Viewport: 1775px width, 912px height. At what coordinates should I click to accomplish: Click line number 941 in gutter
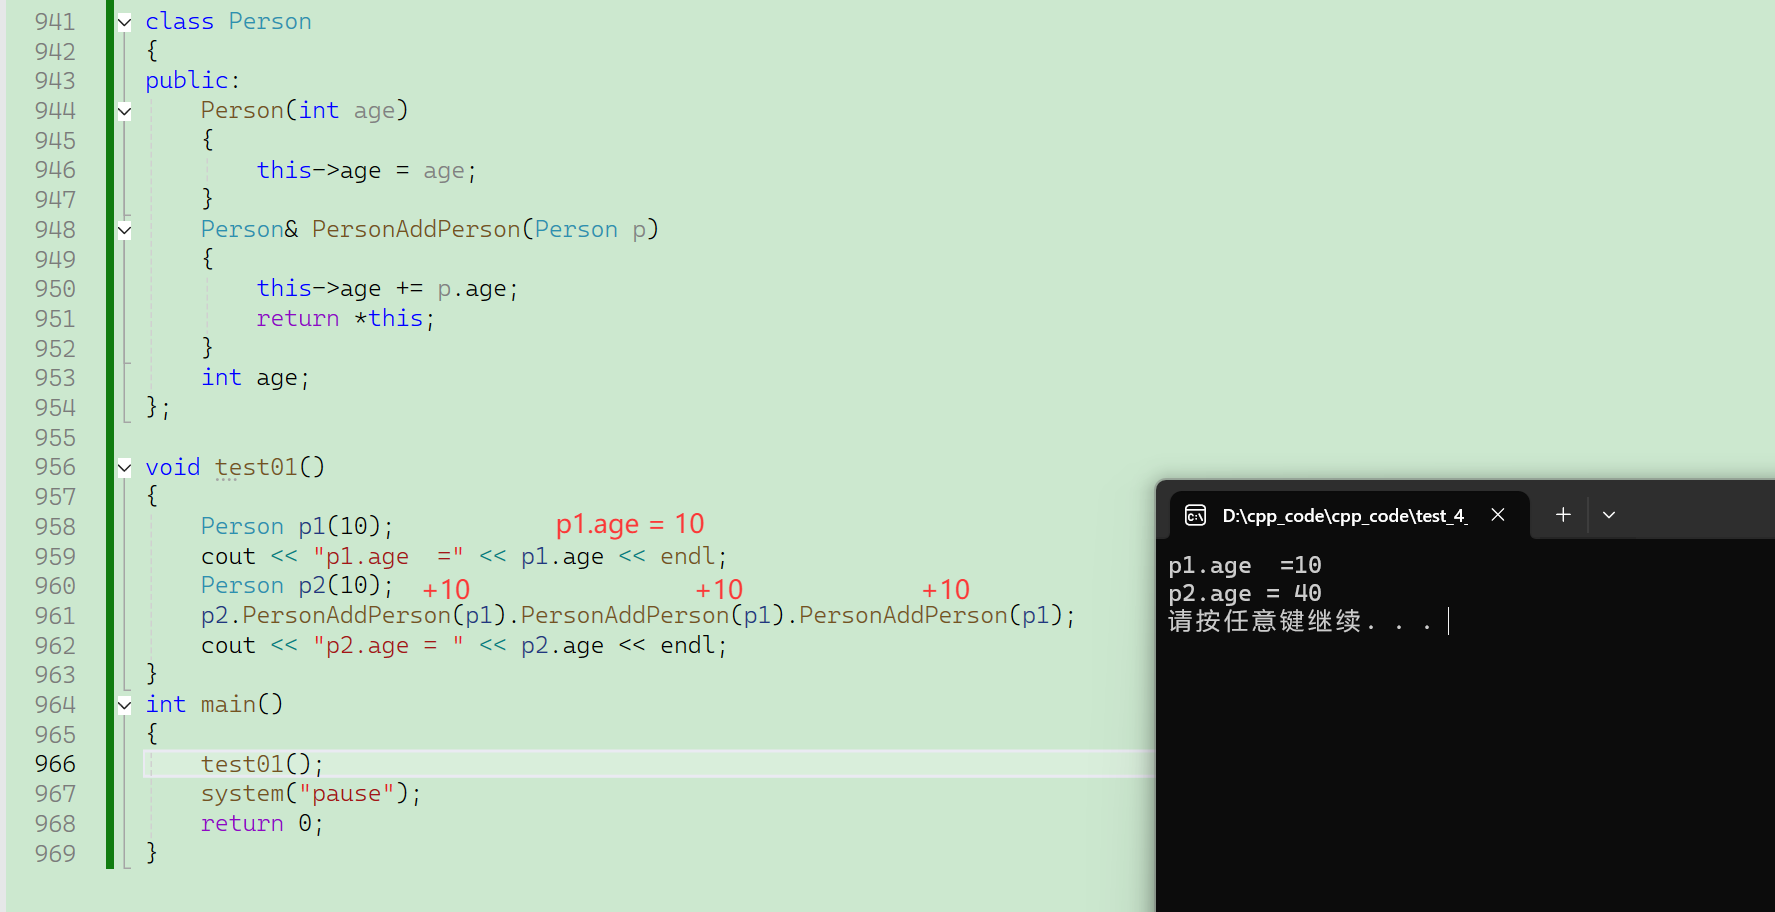coord(55,22)
